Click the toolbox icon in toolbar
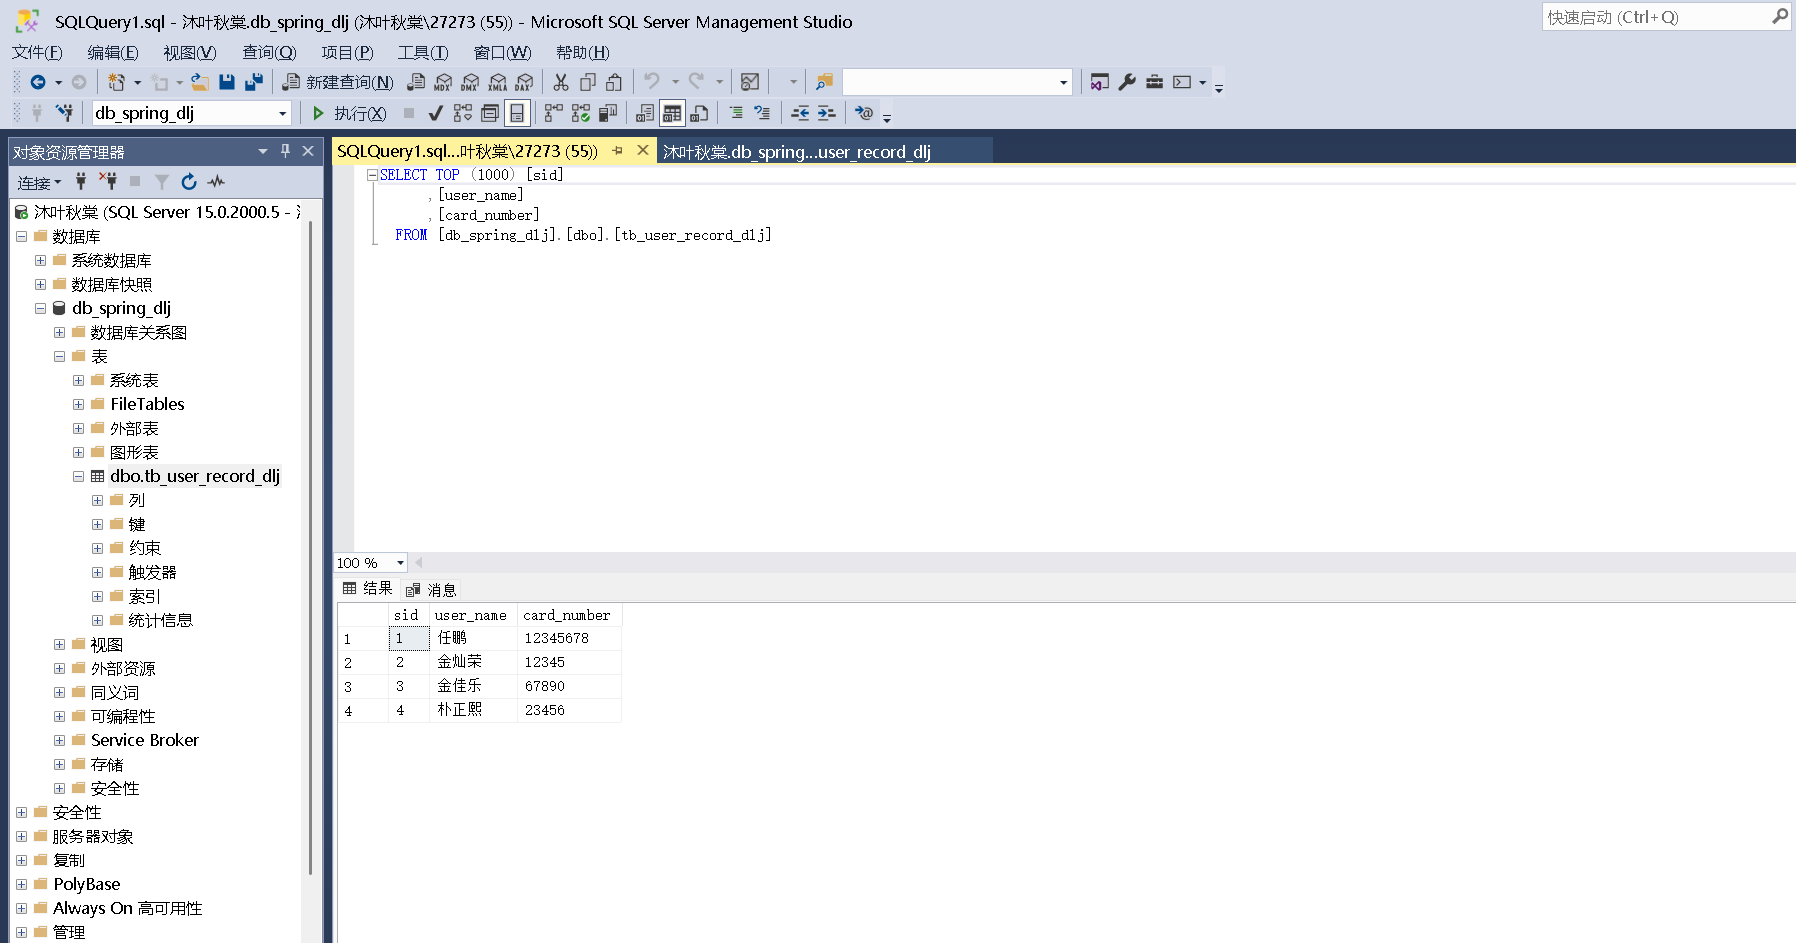The image size is (1796, 943). coord(1154,82)
